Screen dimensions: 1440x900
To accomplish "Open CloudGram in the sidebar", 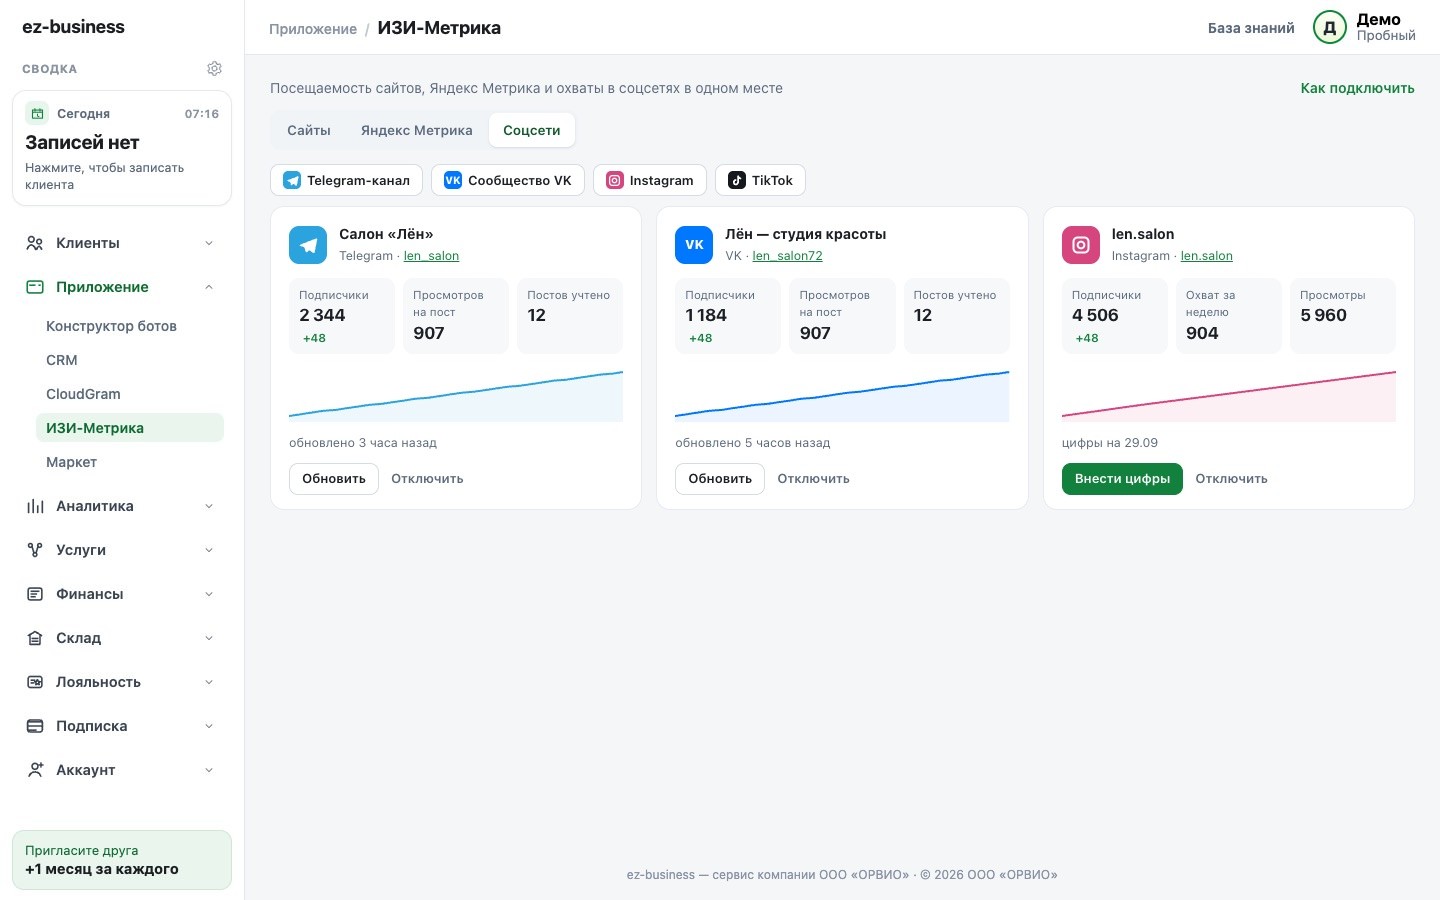I will click(x=130, y=394).
